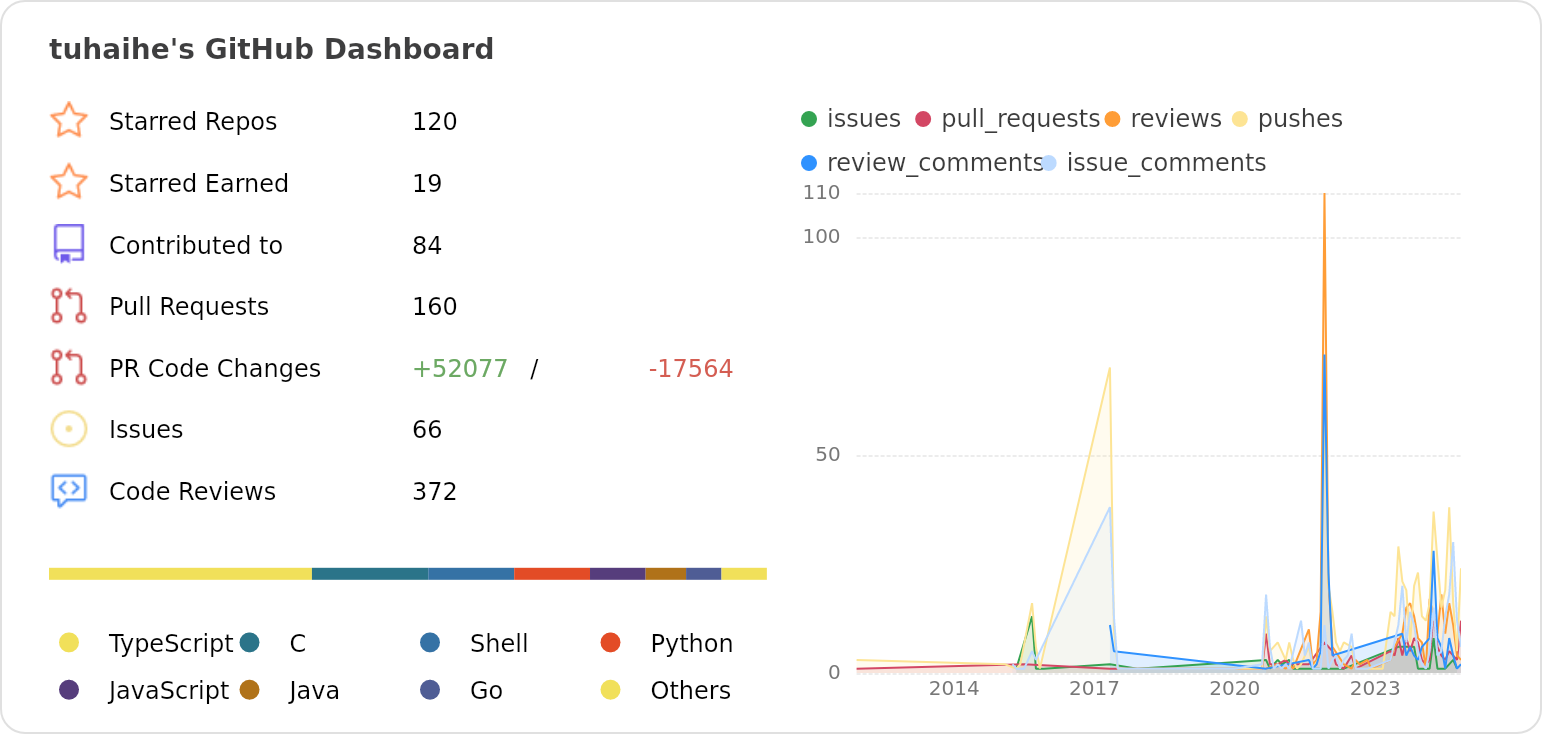Click the Code Reviews chat icon
The height and width of the screenshot is (734, 1542).
pos(69,491)
